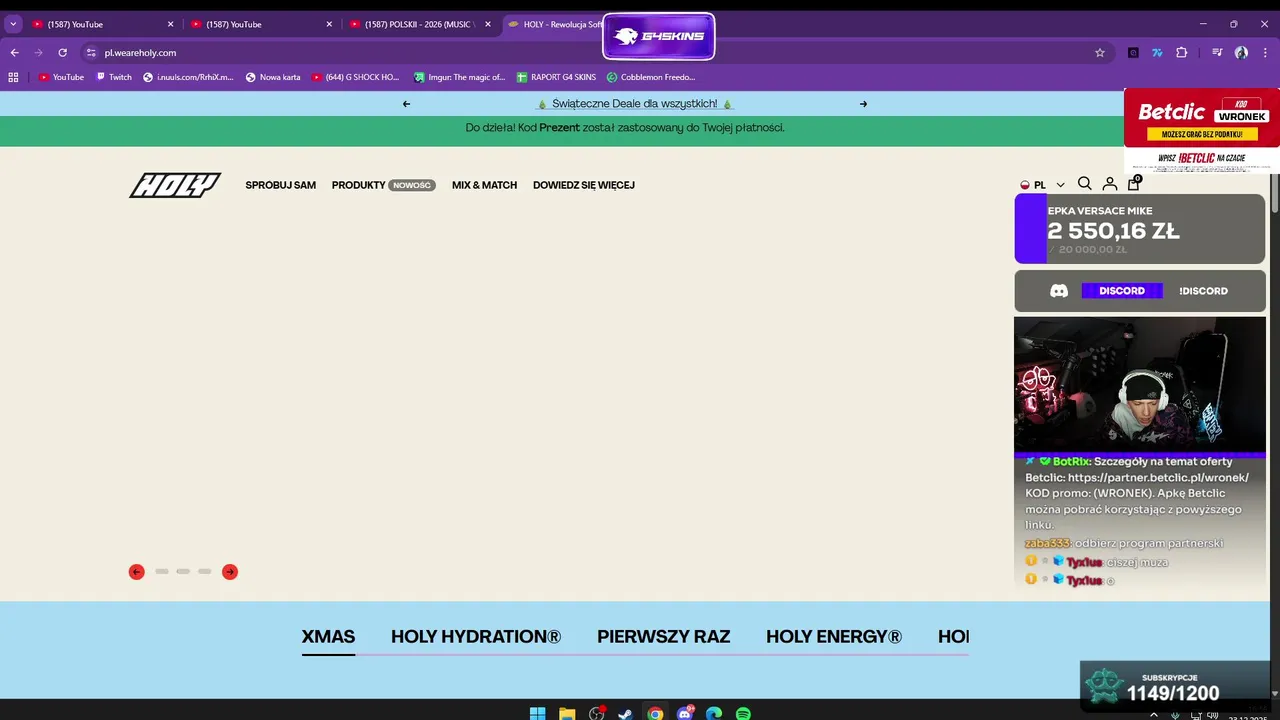The image size is (1280, 720).
Task: Switch to Chrome via taskbar icon
Action: click(655, 714)
